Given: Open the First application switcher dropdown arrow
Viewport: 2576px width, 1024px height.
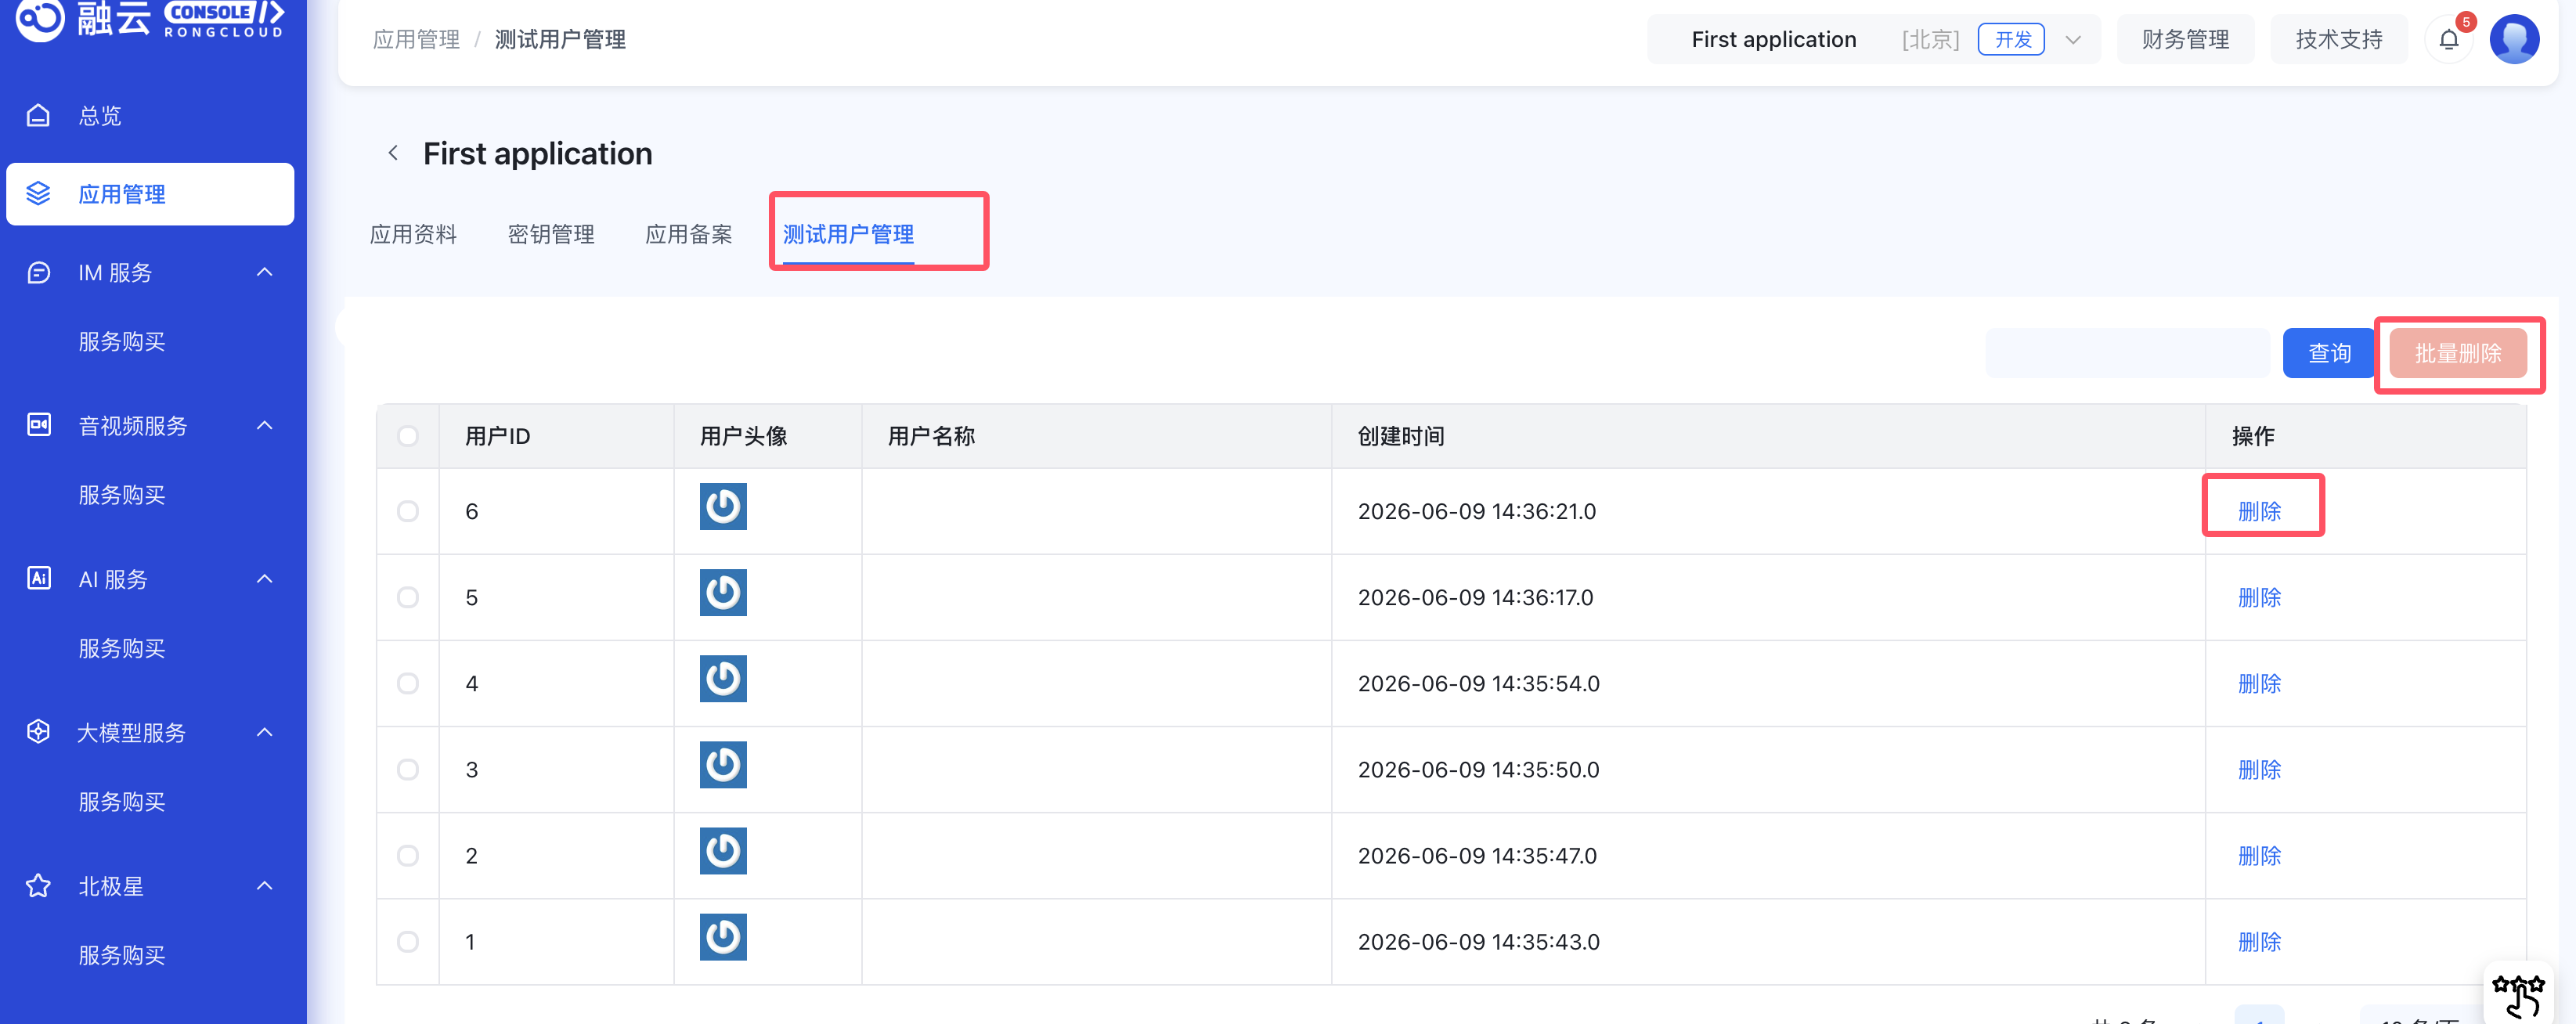Looking at the screenshot, I should (x=2073, y=40).
